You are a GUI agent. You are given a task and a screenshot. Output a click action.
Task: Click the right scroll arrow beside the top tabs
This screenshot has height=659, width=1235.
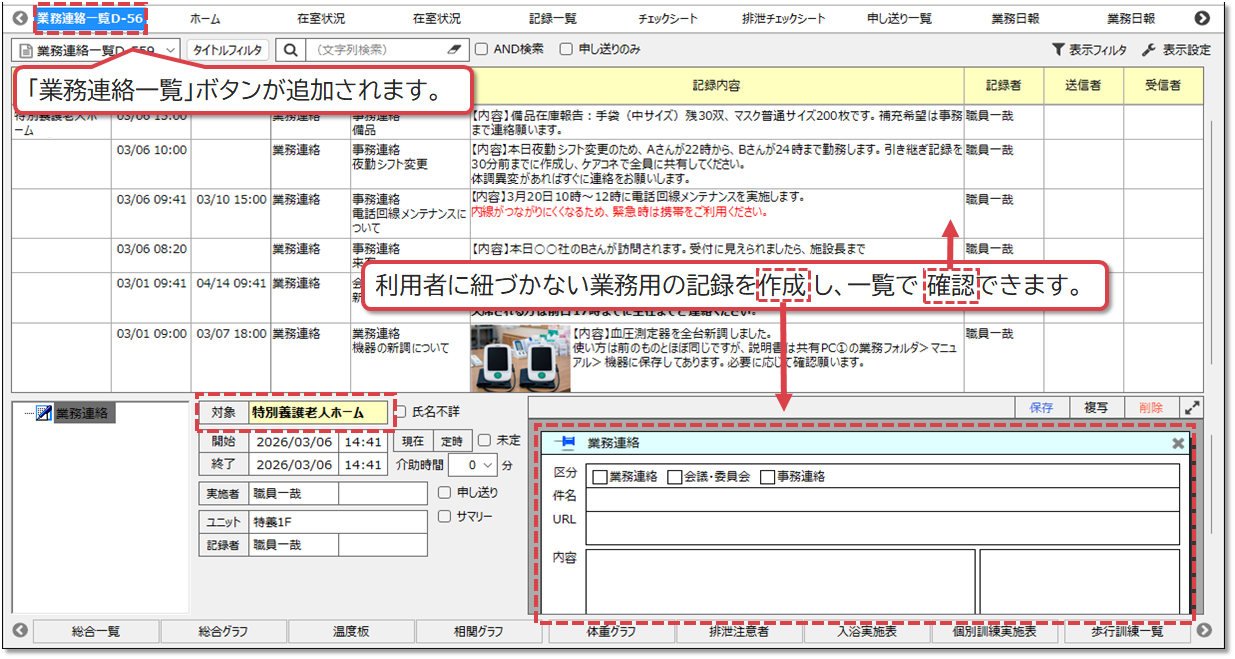click(x=1202, y=19)
